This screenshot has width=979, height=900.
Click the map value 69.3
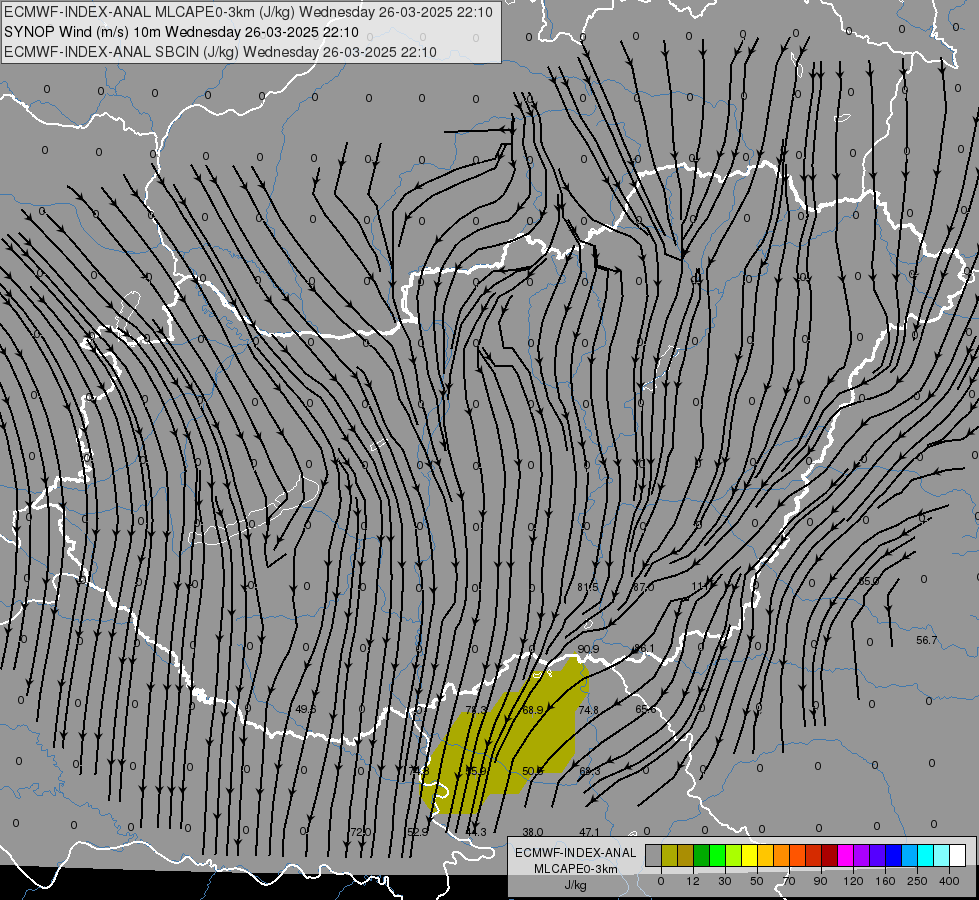pyautogui.click(x=589, y=771)
